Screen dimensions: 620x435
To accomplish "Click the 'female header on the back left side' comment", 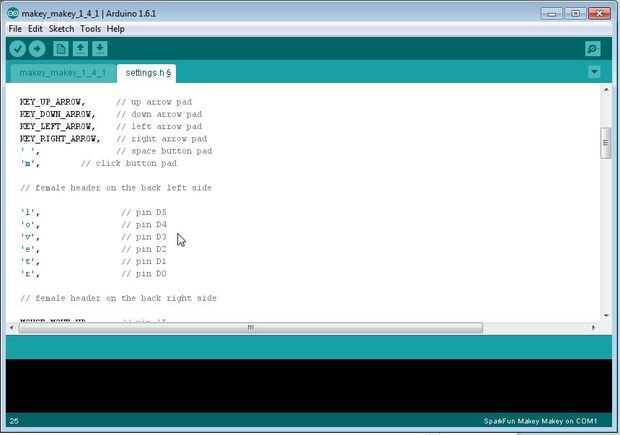I will pos(116,188).
